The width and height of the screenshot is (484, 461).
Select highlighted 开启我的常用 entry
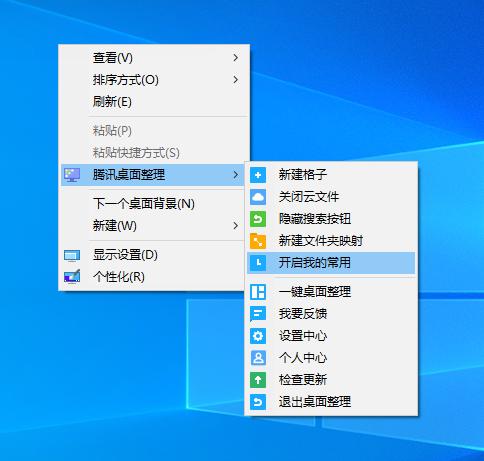(x=331, y=263)
